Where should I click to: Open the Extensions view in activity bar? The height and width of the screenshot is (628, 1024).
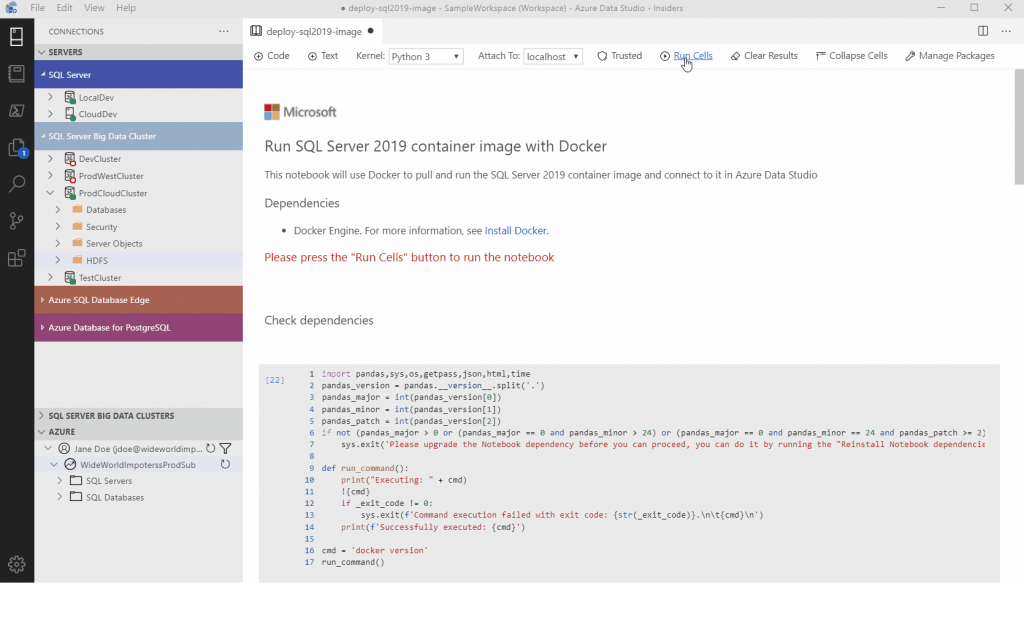click(x=16, y=259)
